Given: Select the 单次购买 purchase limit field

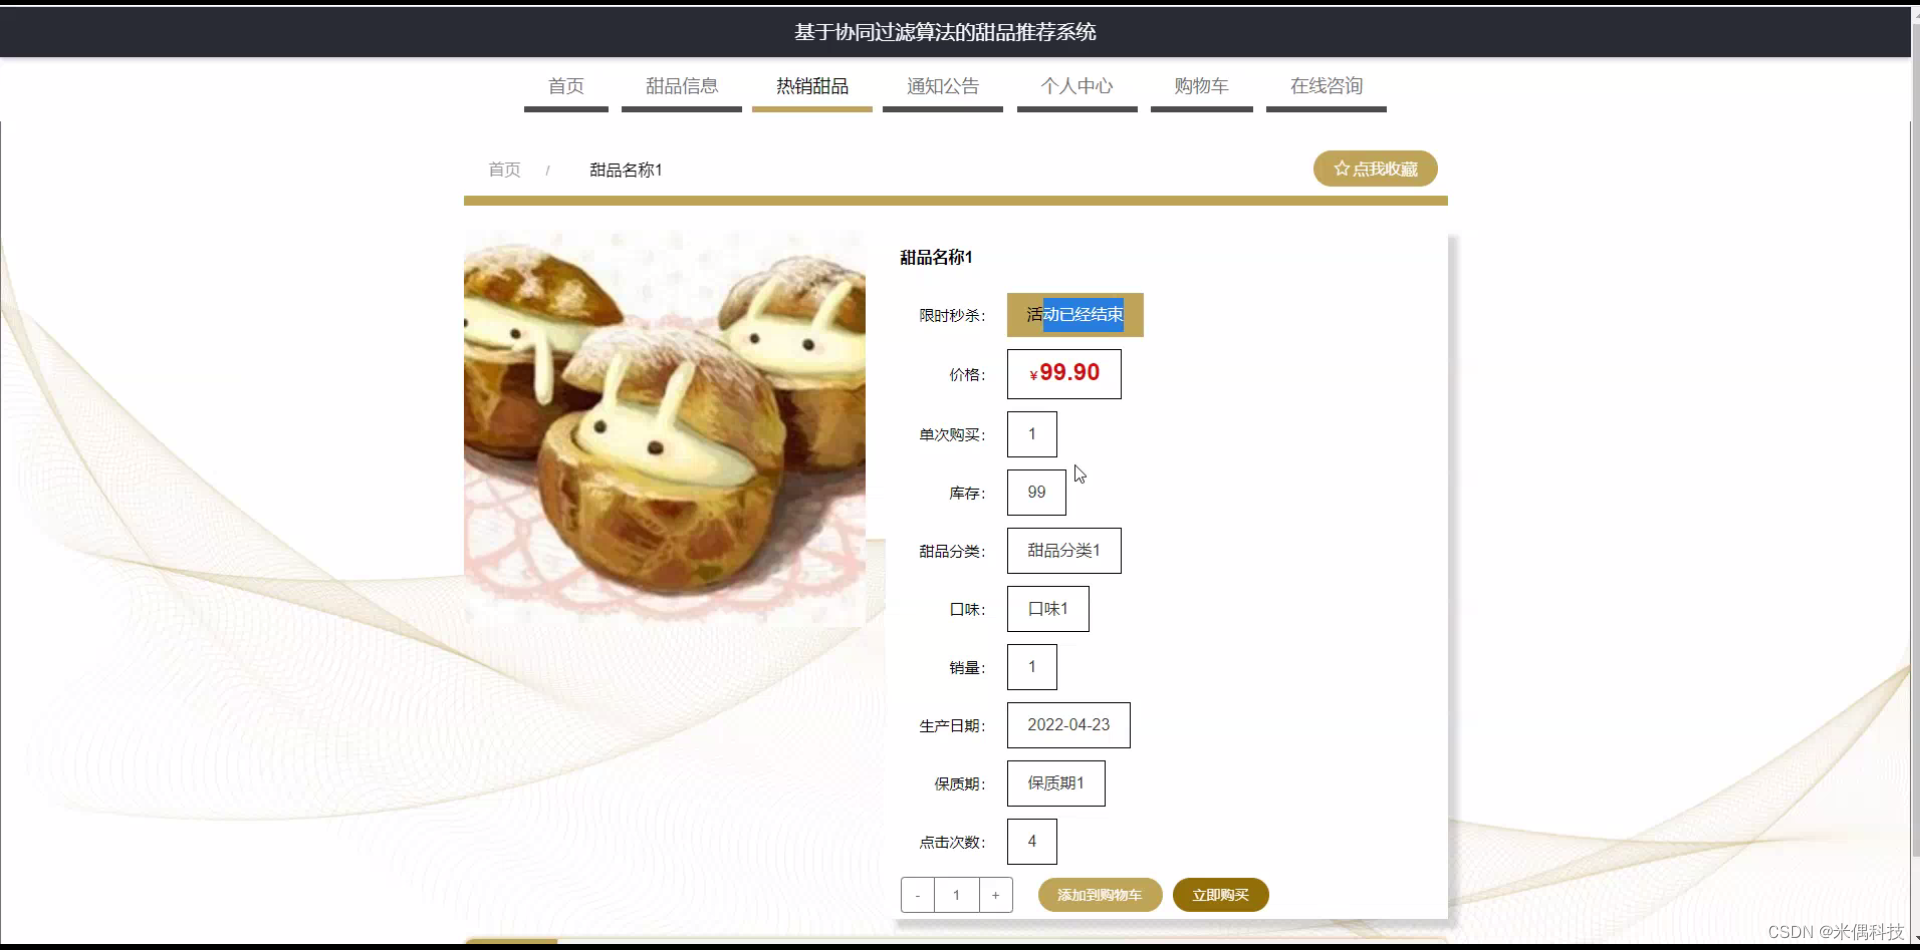Looking at the screenshot, I should 1031,433.
